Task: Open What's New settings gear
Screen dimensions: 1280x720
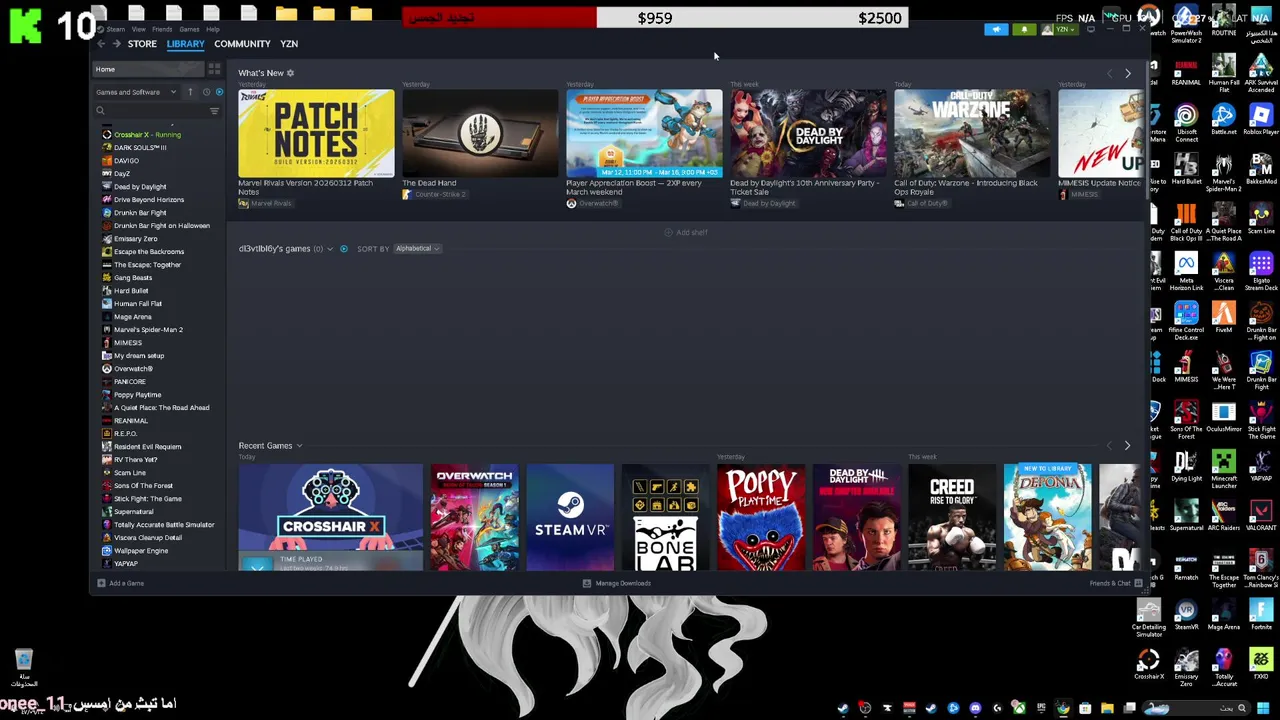Action: click(290, 73)
